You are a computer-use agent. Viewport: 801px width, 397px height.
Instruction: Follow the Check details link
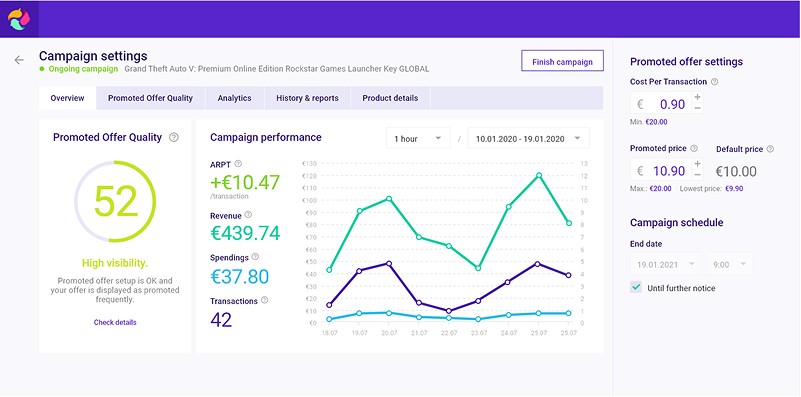115,322
